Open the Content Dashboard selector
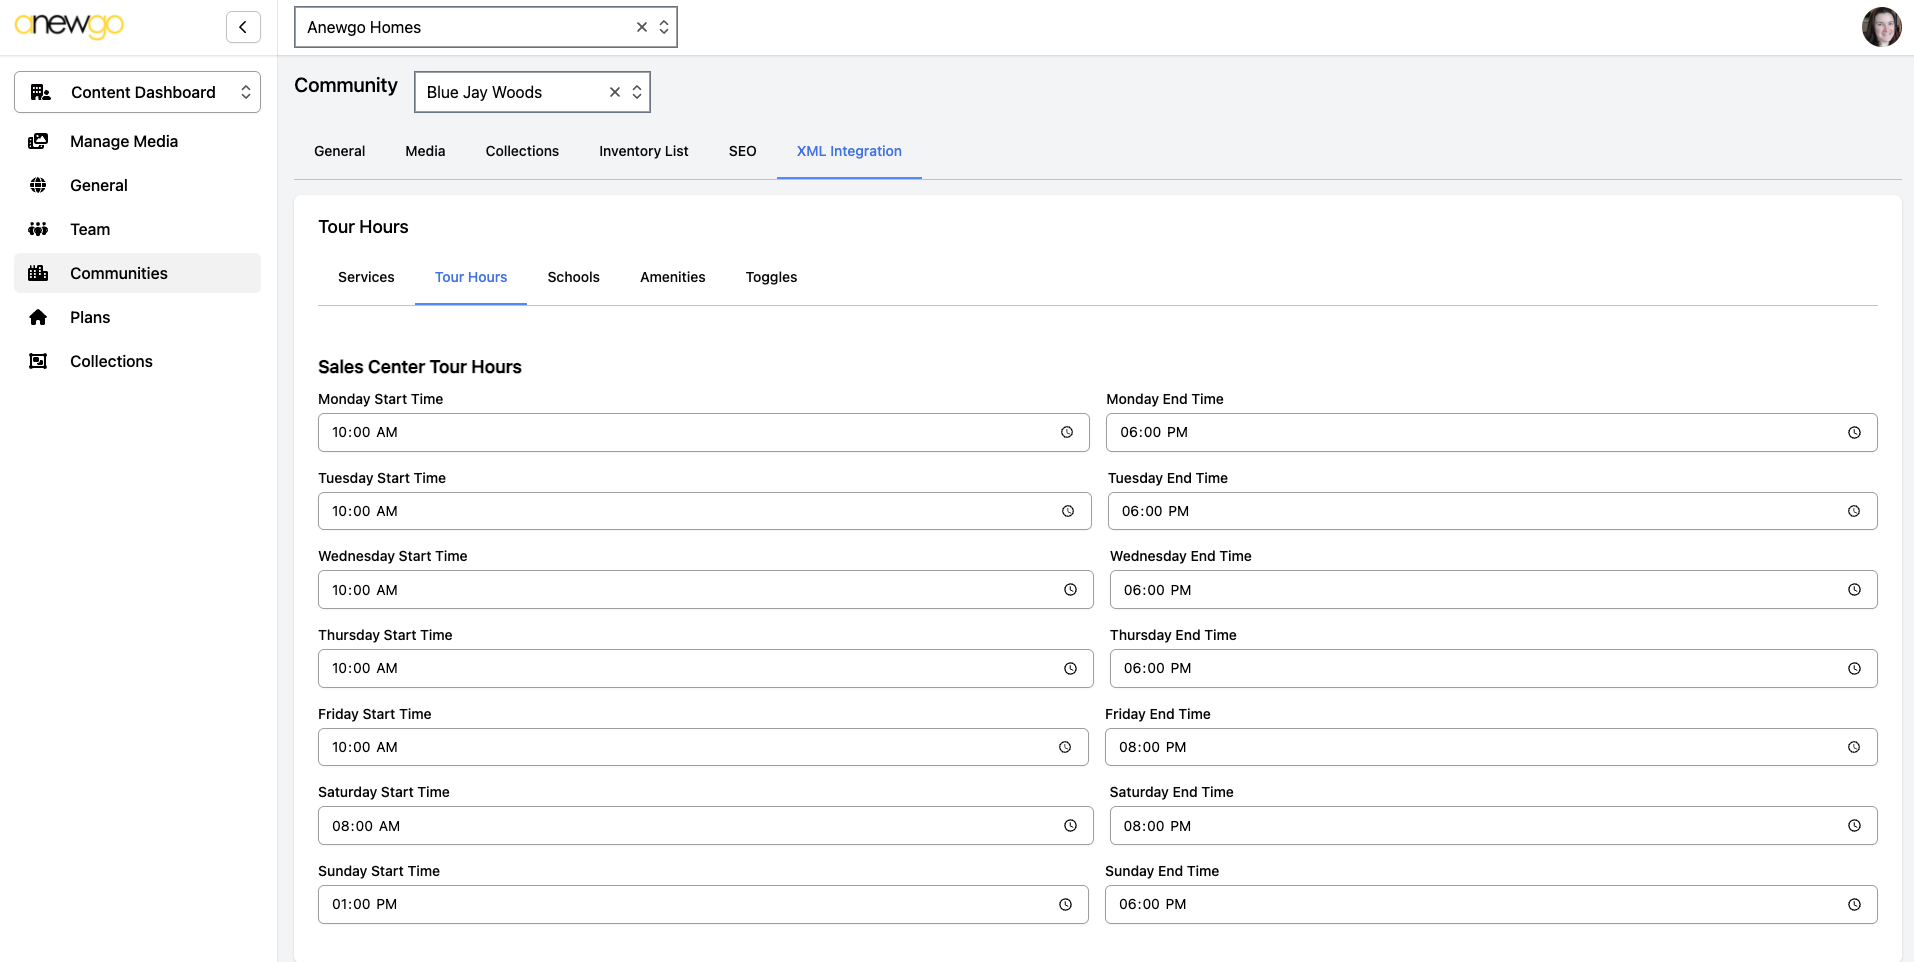Image resolution: width=1914 pixels, height=962 pixels. click(137, 92)
